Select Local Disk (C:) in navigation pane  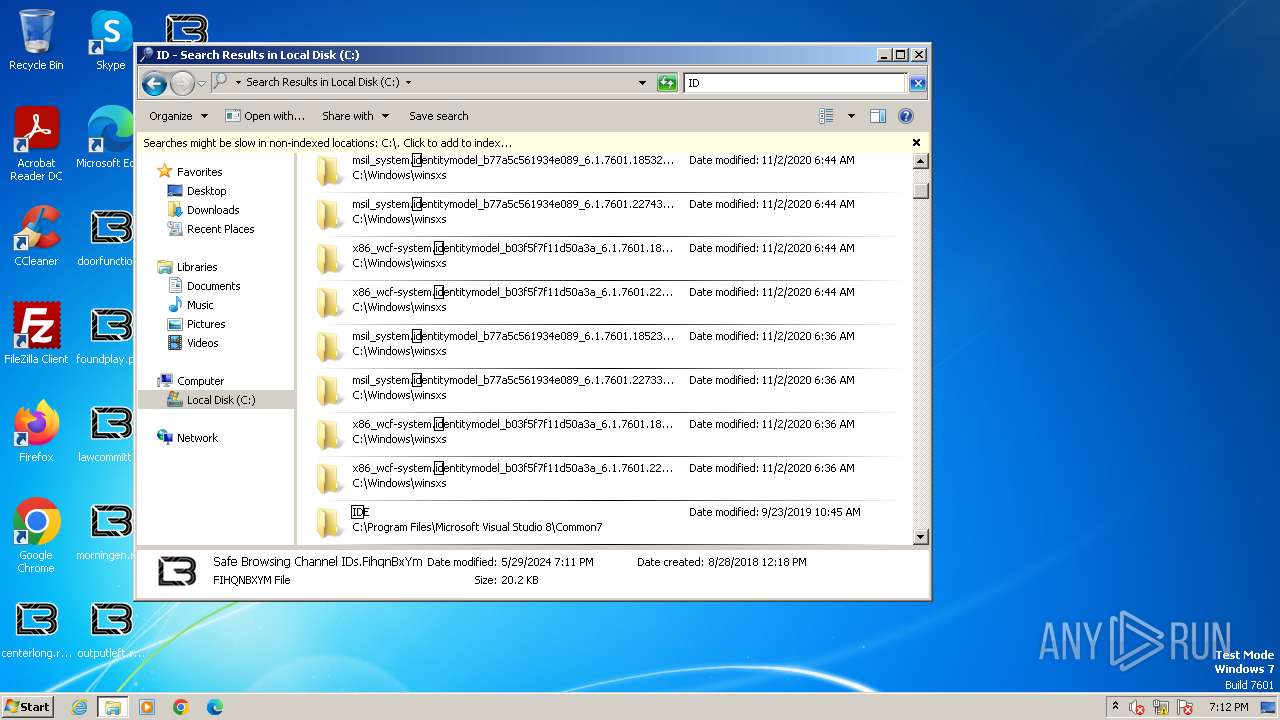tap(220, 400)
